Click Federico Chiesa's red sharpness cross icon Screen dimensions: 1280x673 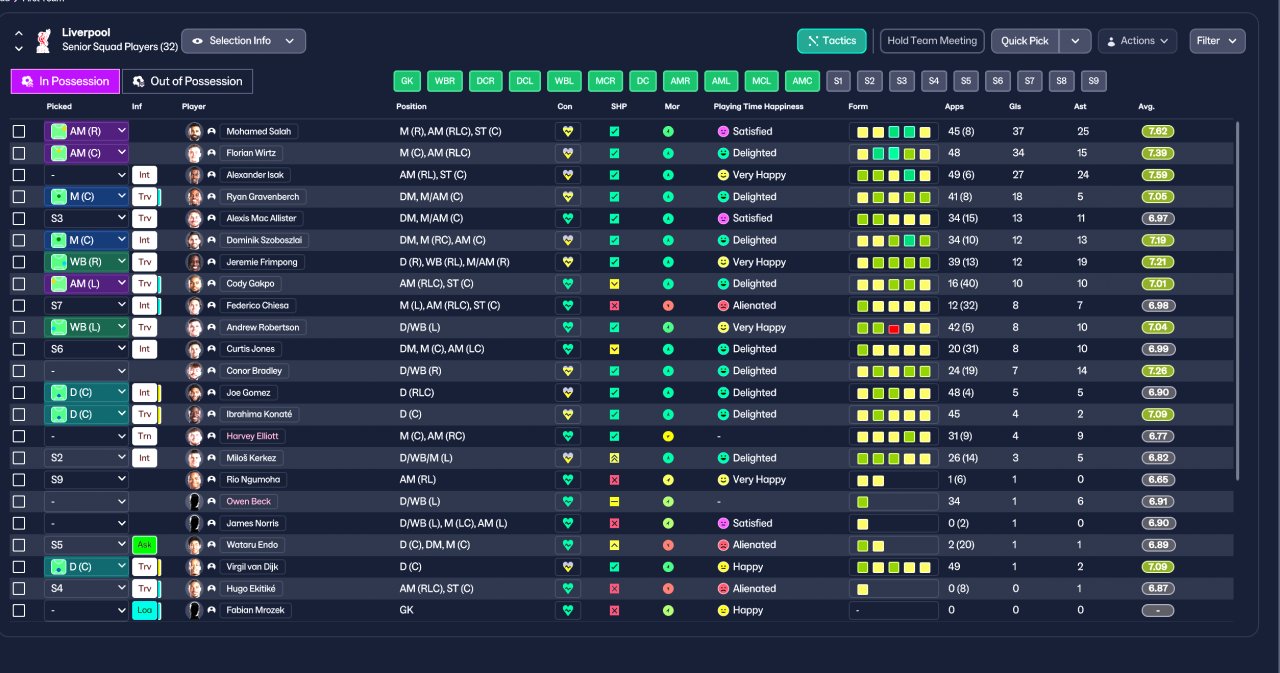(614, 305)
